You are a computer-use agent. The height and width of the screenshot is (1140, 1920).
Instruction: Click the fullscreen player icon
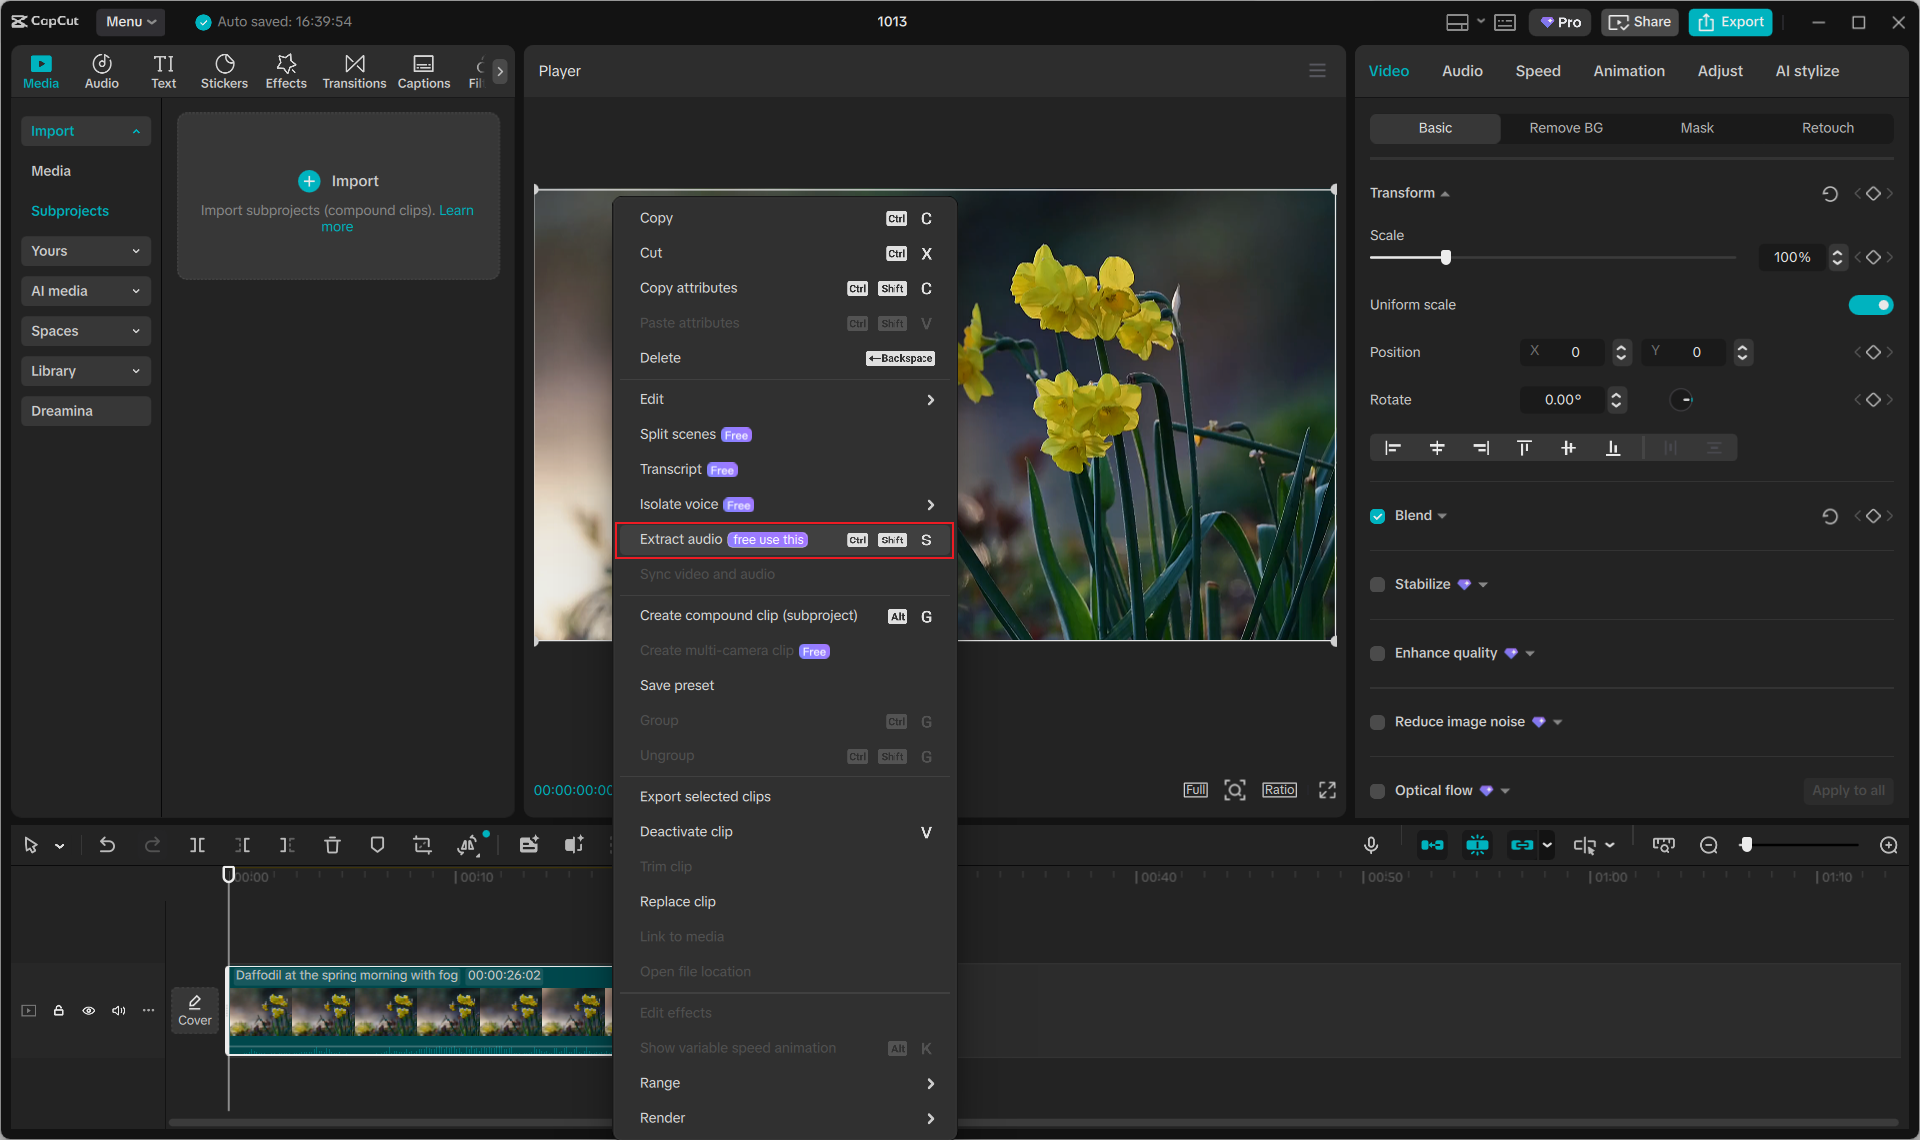pyautogui.click(x=1327, y=790)
